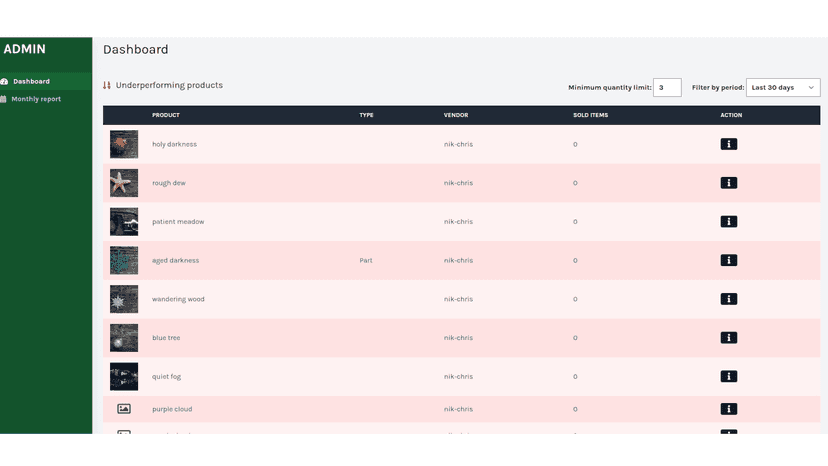828x466 pixels.
Task: Select the 'quiet fog' product name
Action: coord(166,376)
